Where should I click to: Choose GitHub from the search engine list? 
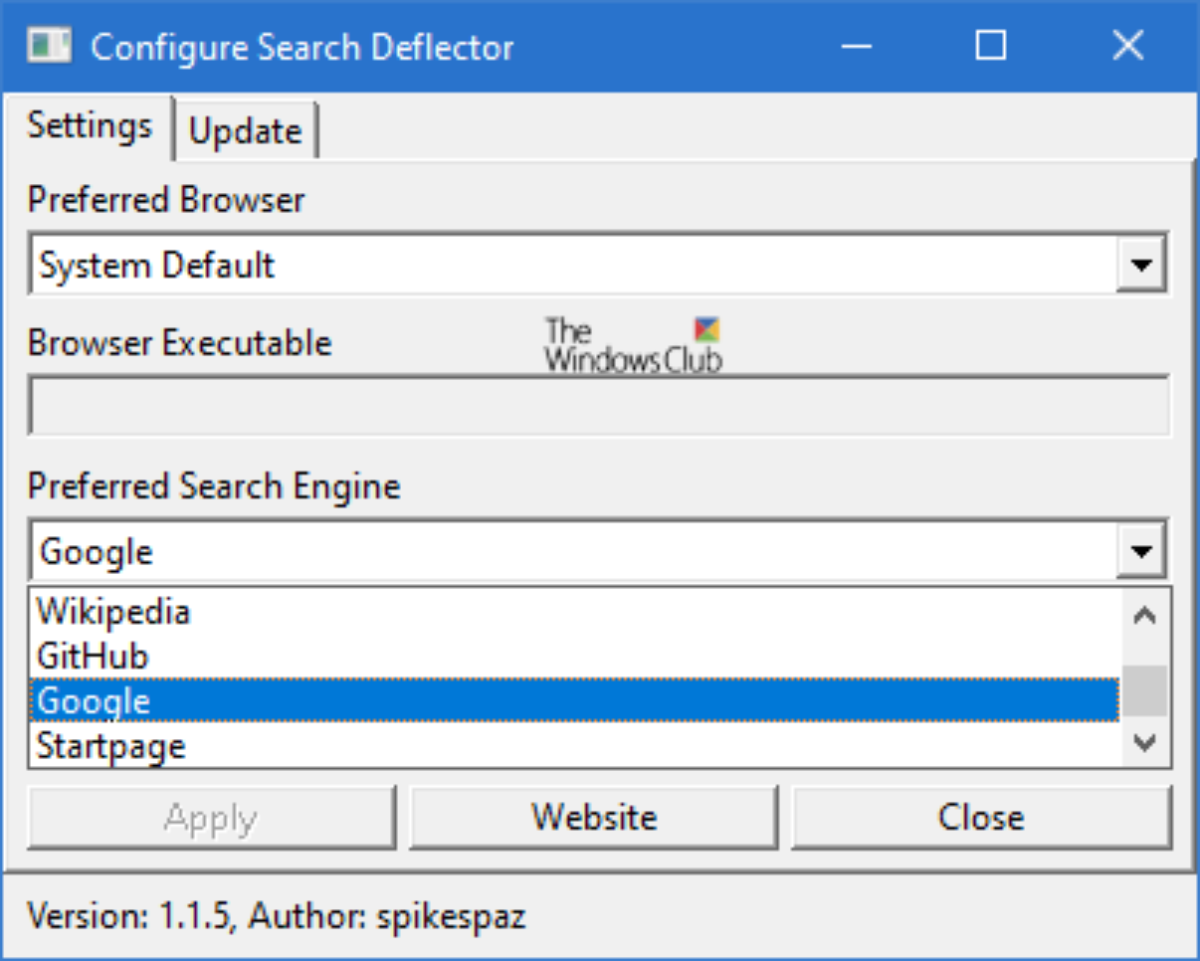(x=574, y=656)
